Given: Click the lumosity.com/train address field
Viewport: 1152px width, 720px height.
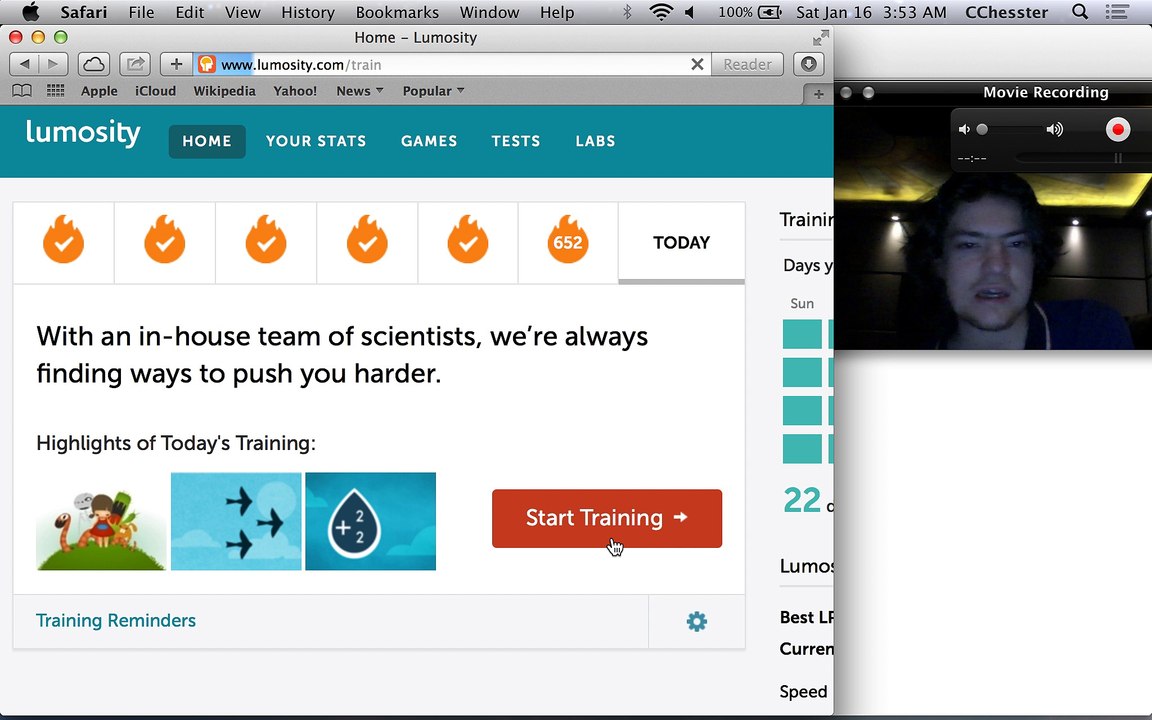Looking at the screenshot, I should click(454, 65).
